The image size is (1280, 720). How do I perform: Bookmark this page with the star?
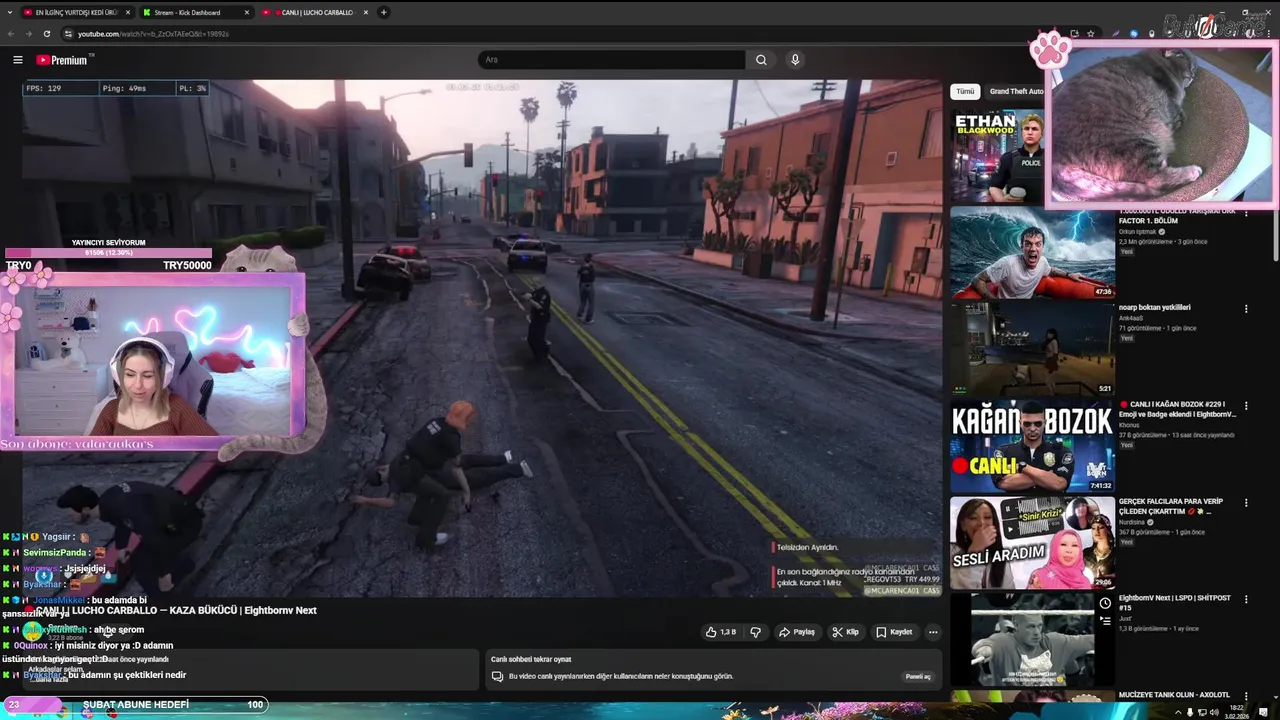[1090, 33]
